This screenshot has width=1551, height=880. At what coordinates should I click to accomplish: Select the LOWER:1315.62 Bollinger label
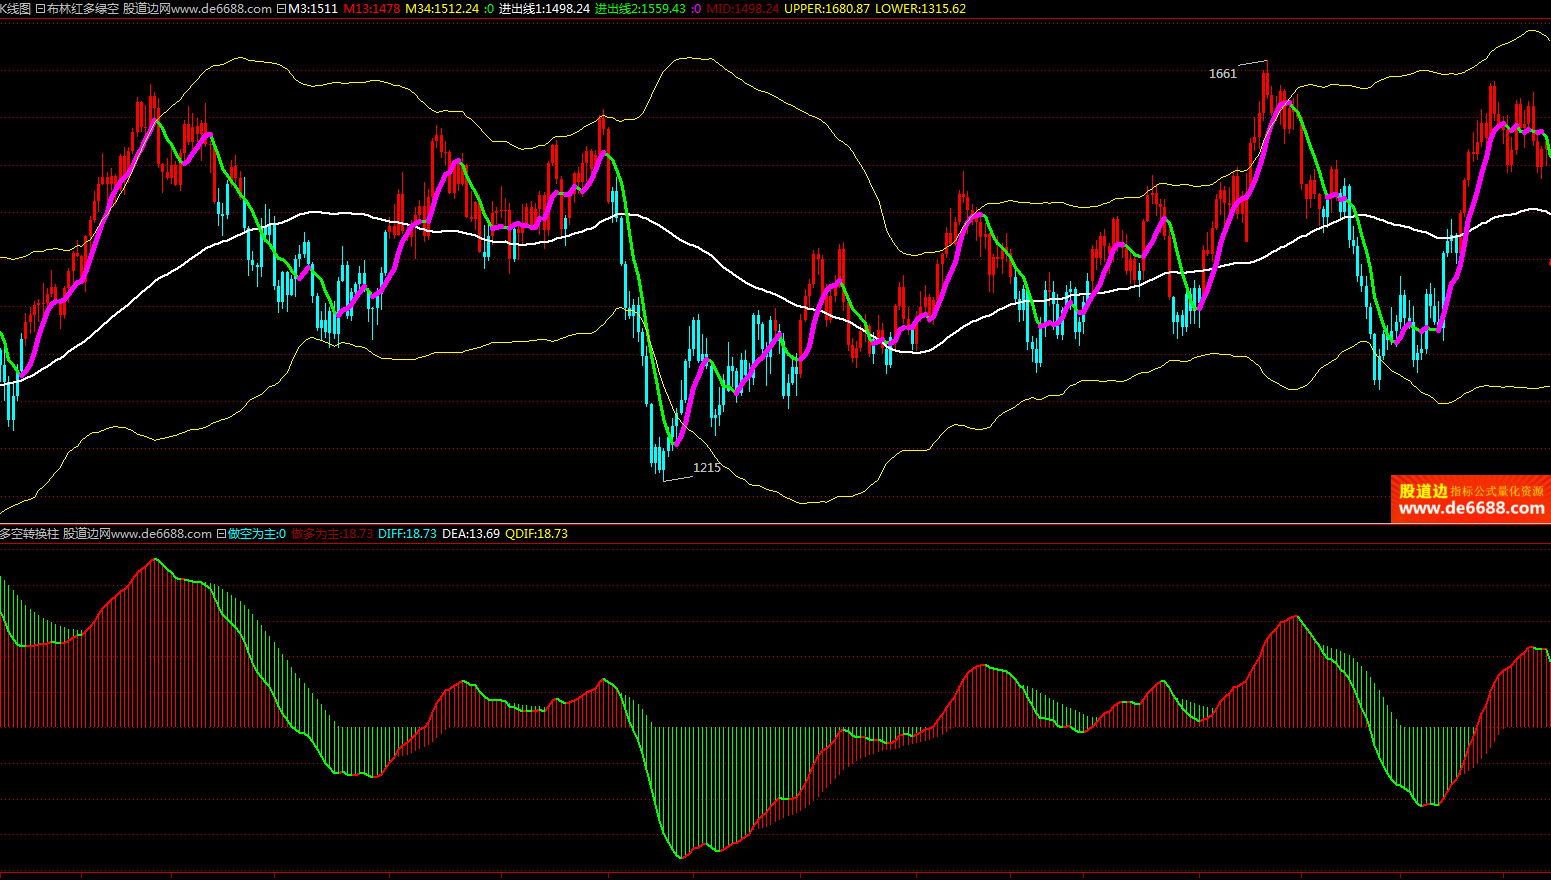pos(920,9)
